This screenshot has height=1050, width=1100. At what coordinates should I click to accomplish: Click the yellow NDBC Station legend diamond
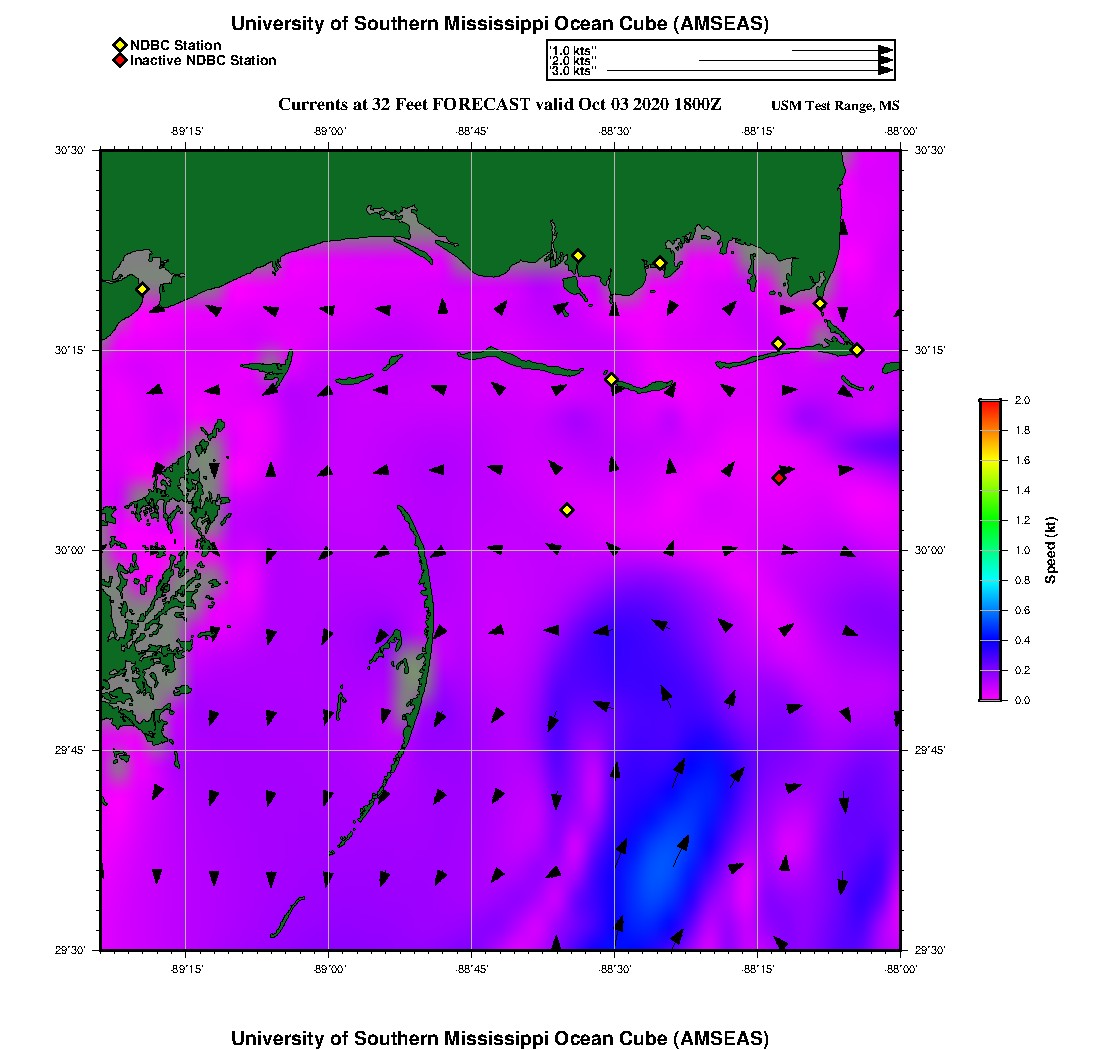(x=119, y=46)
